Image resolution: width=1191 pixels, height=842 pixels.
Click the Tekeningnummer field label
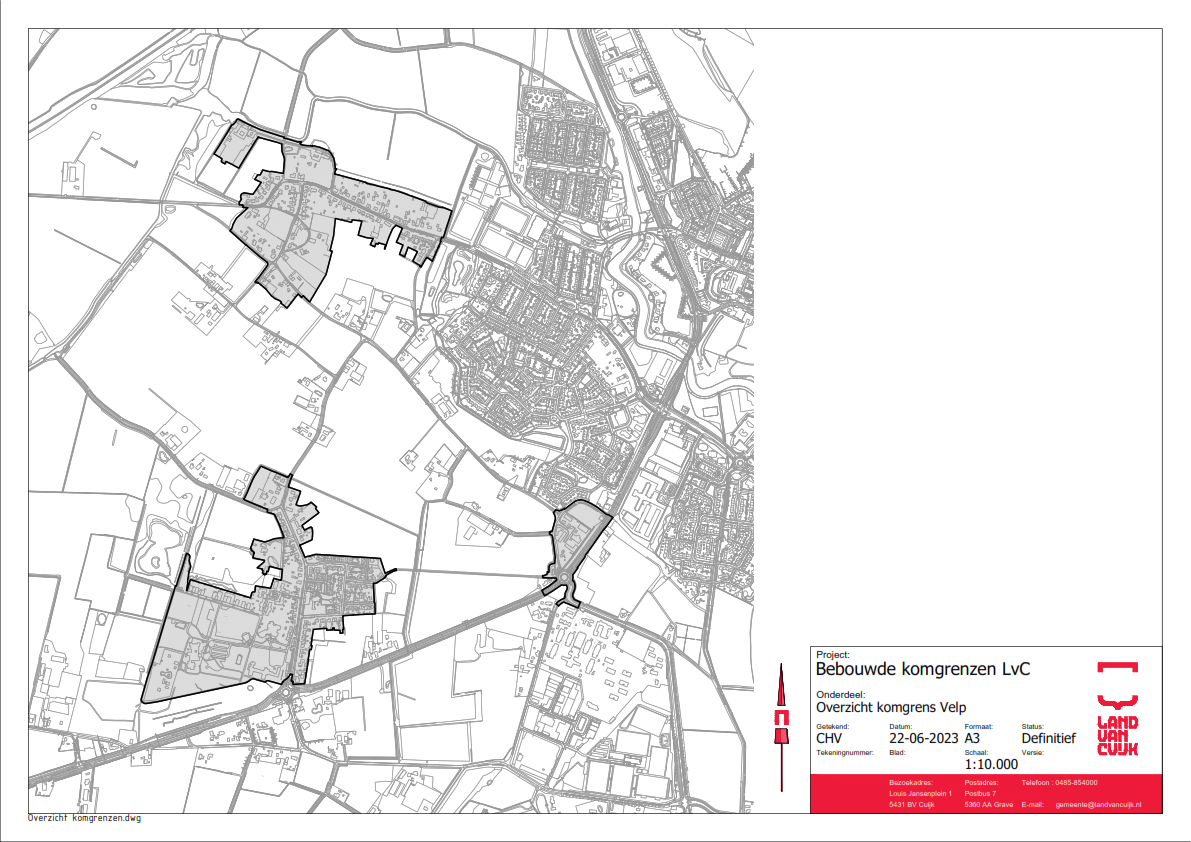point(845,751)
